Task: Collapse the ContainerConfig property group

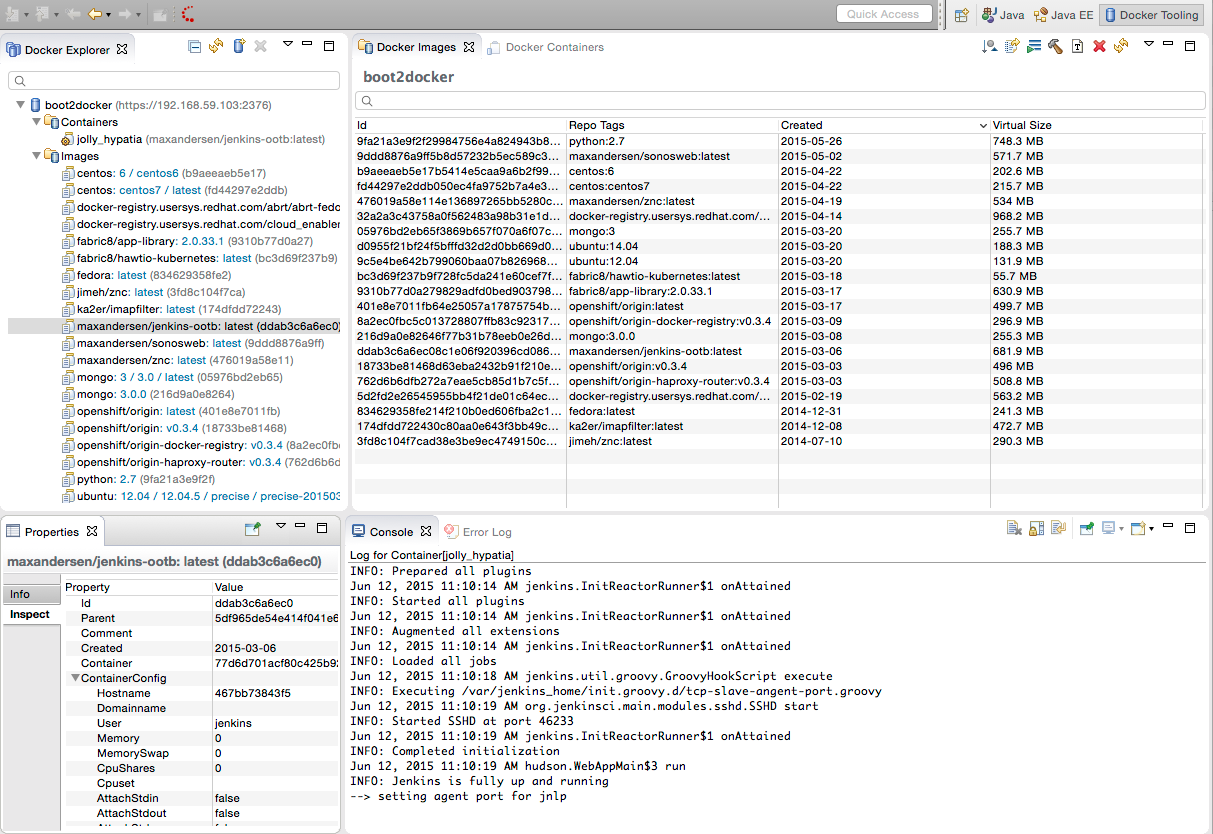Action: pyautogui.click(x=75, y=678)
